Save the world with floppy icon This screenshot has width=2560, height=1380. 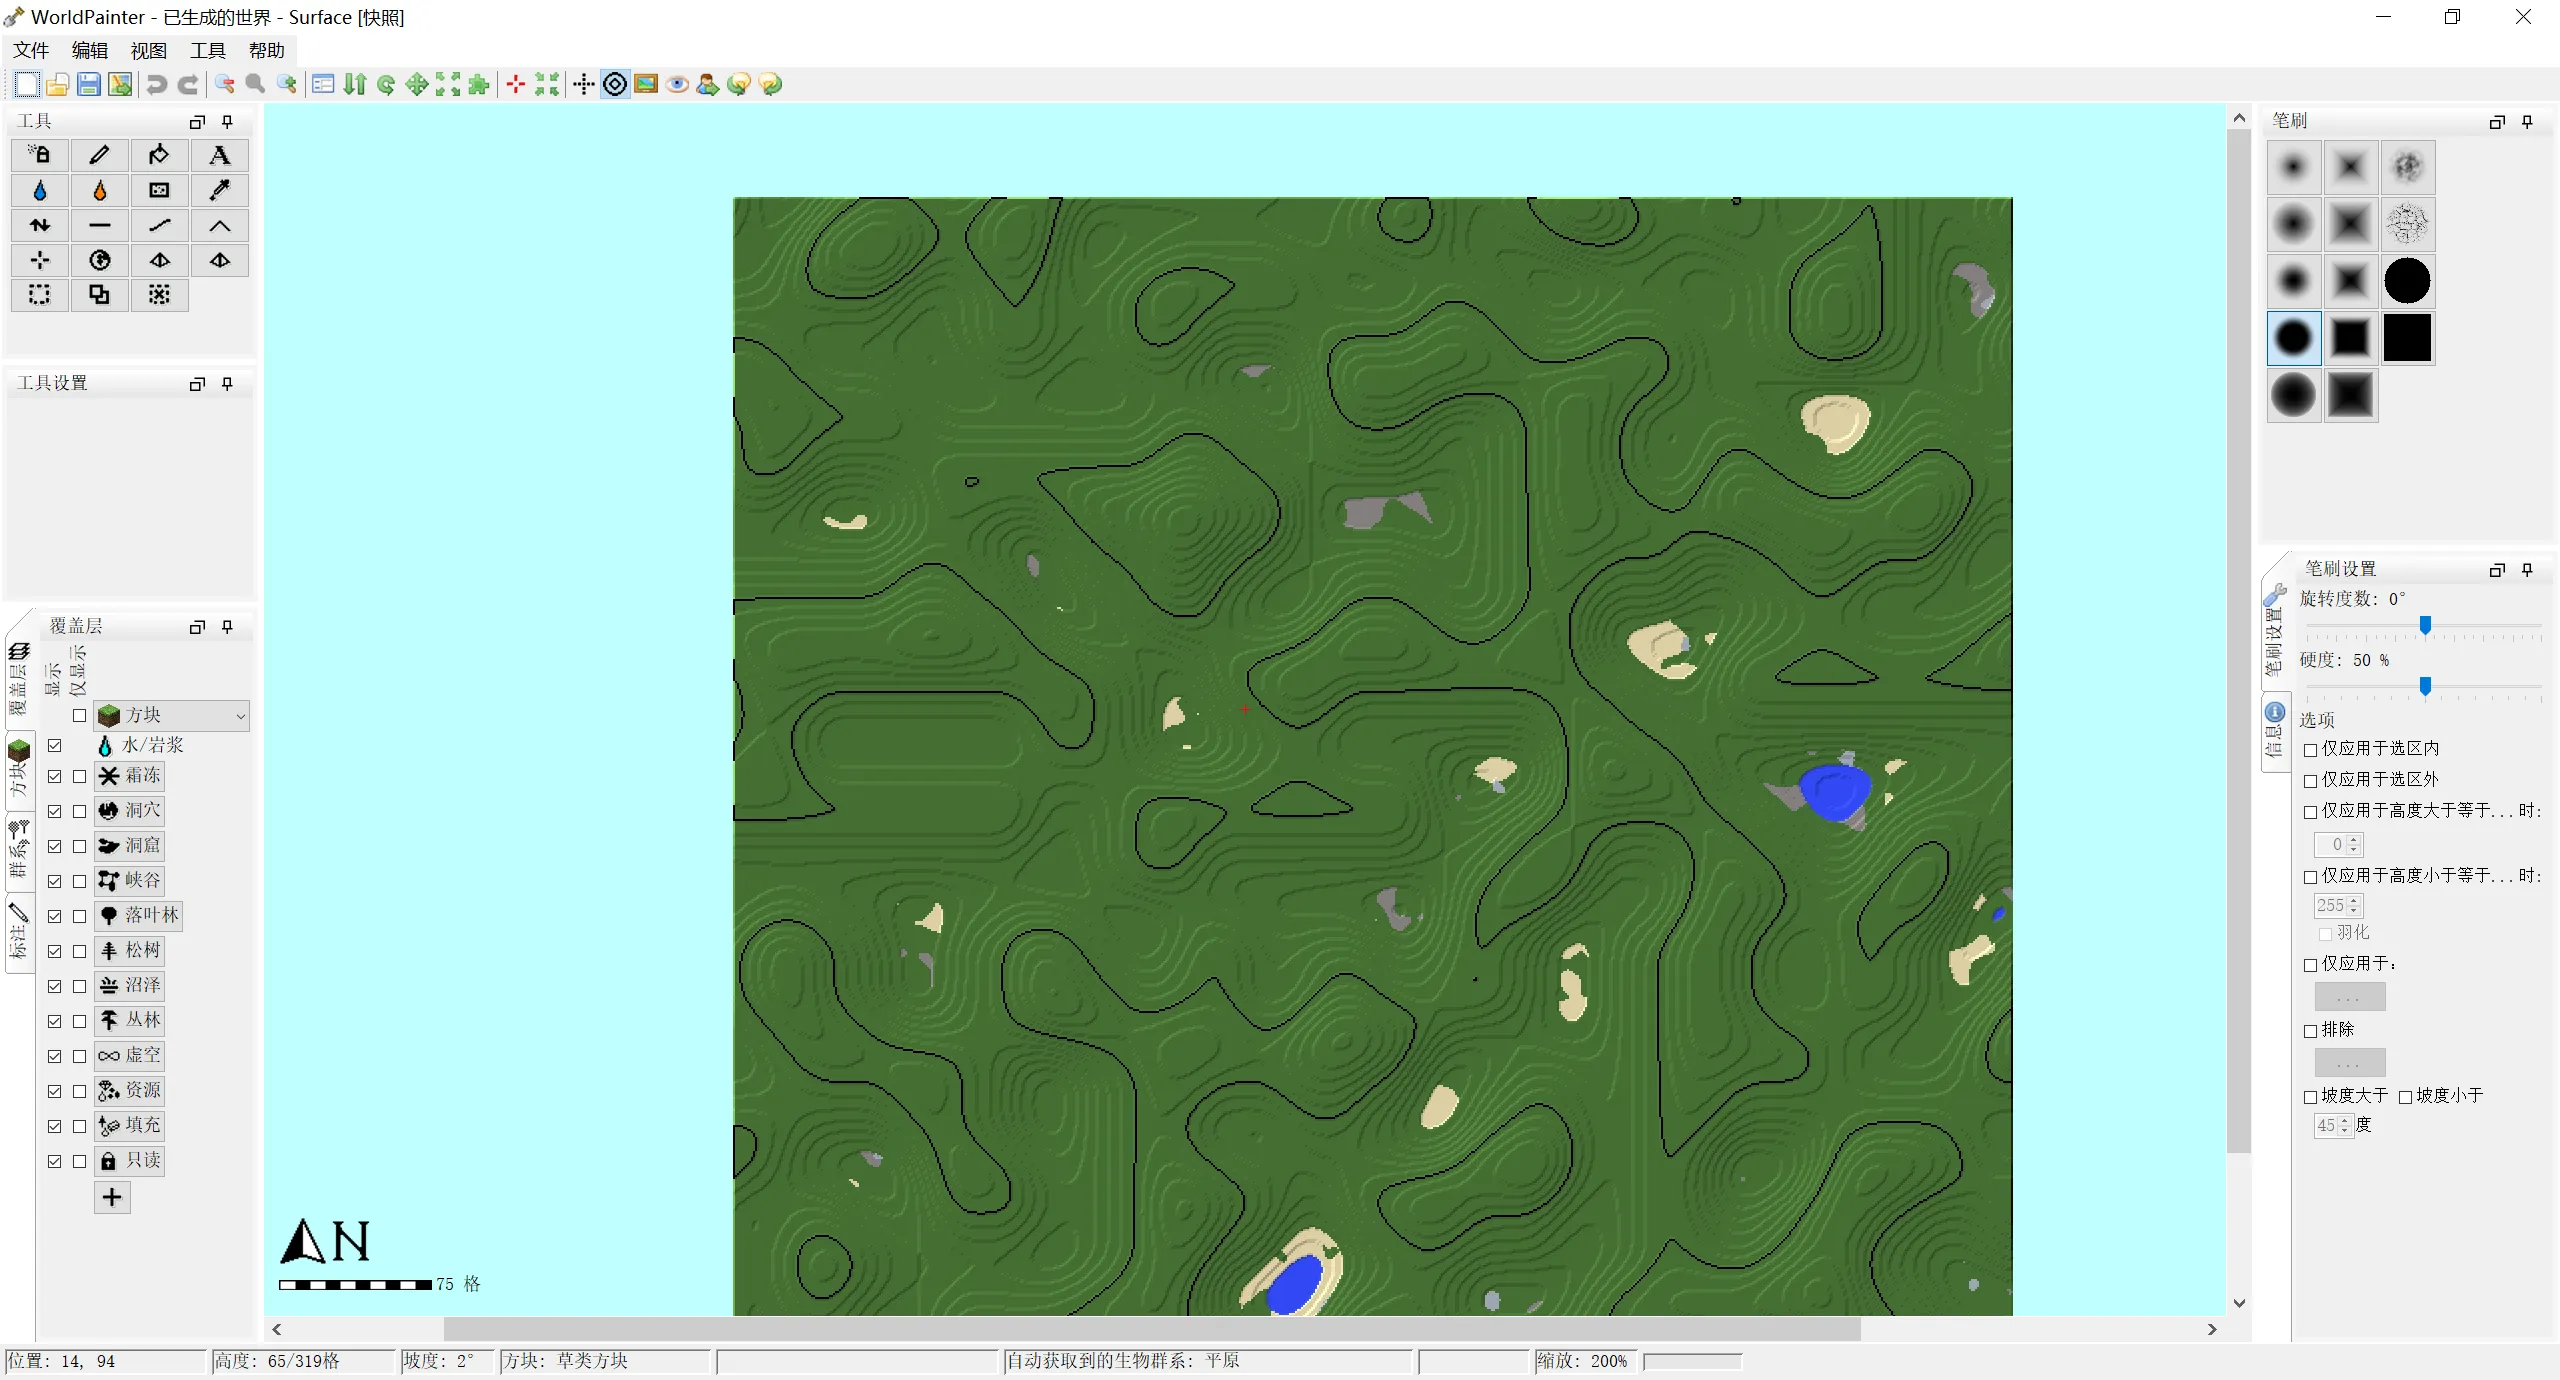tap(89, 85)
